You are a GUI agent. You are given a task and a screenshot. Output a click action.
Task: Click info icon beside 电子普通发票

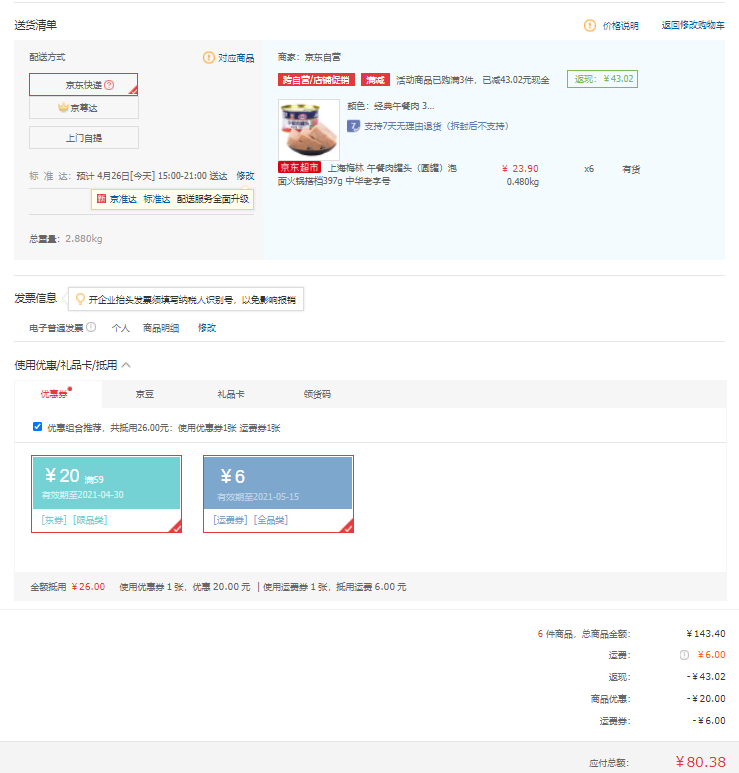coord(91,327)
